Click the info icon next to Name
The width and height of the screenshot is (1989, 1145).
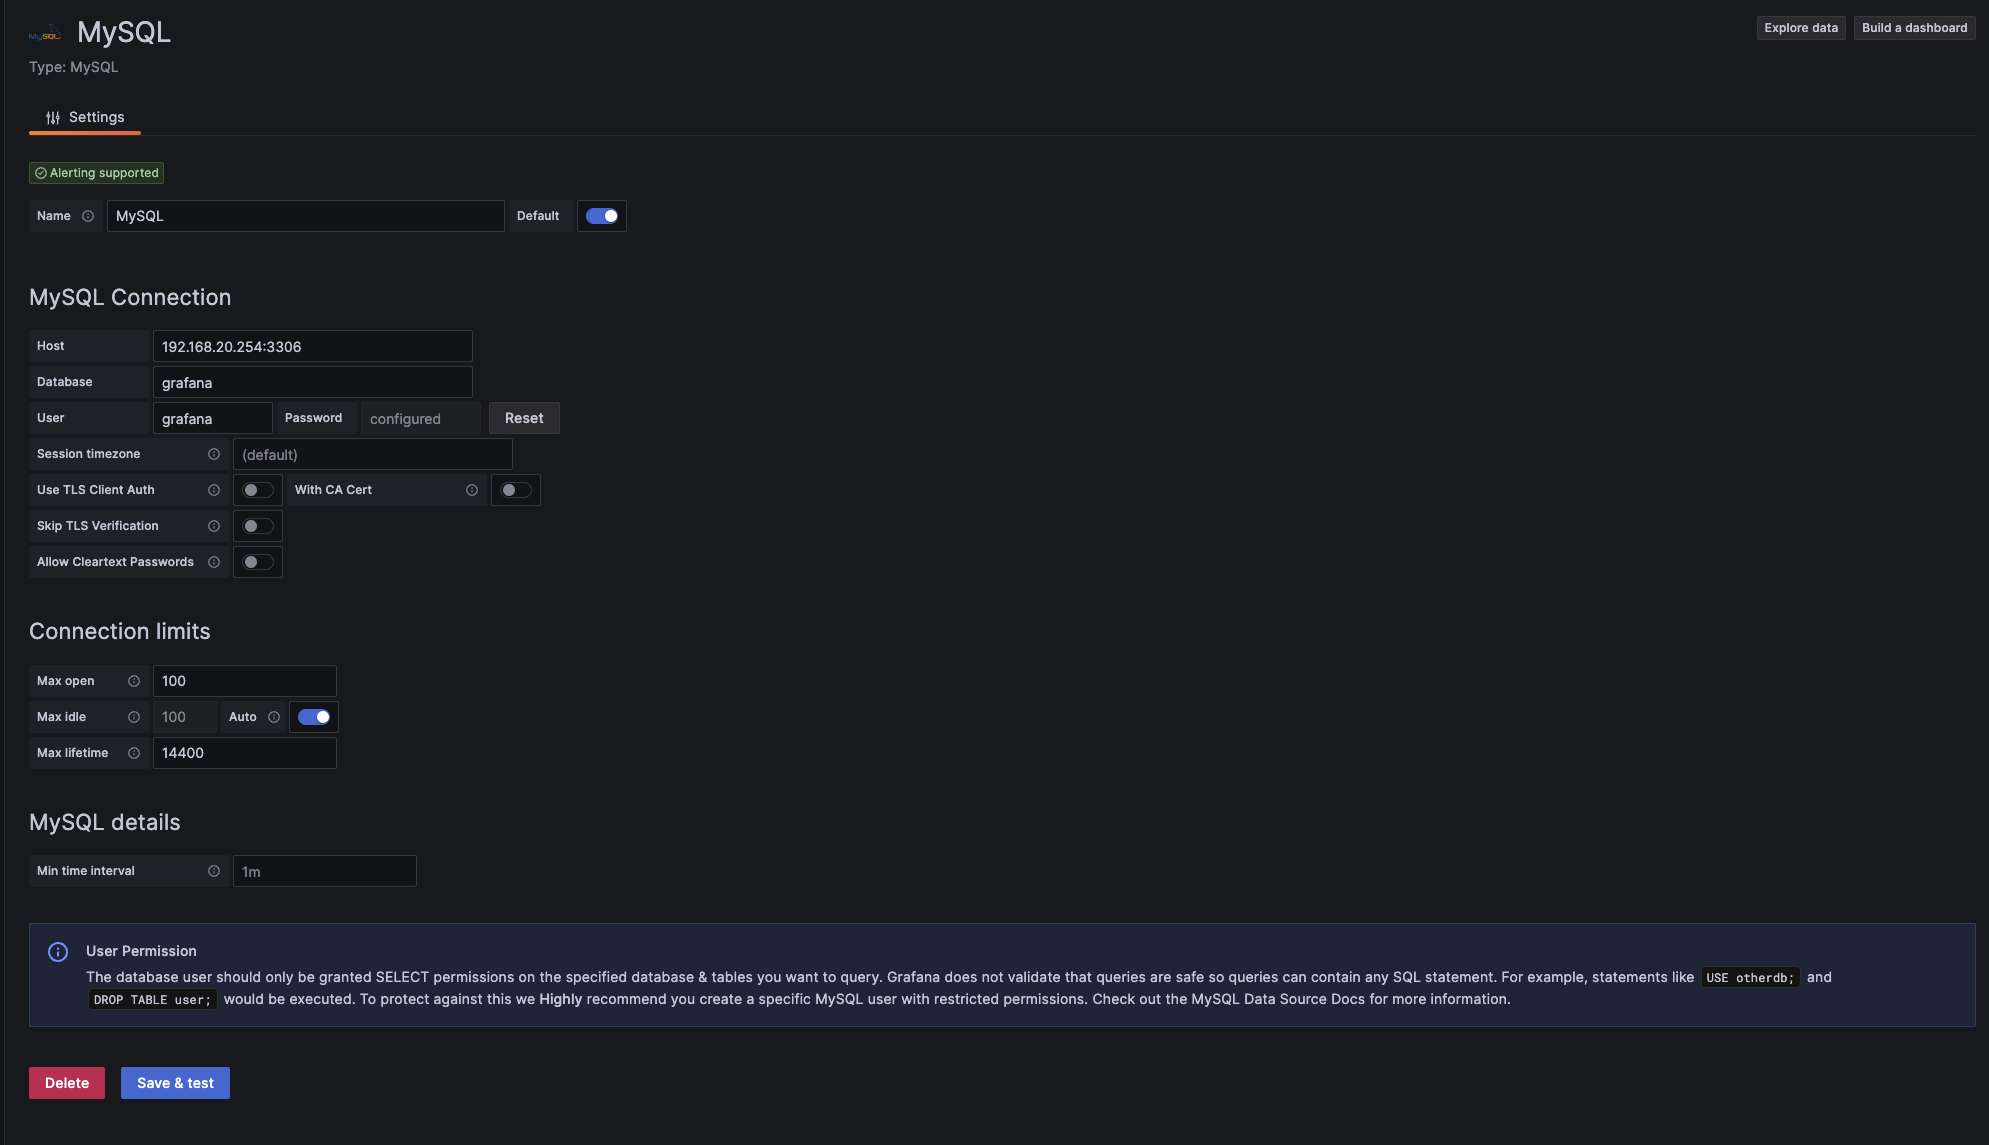point(88,216)
